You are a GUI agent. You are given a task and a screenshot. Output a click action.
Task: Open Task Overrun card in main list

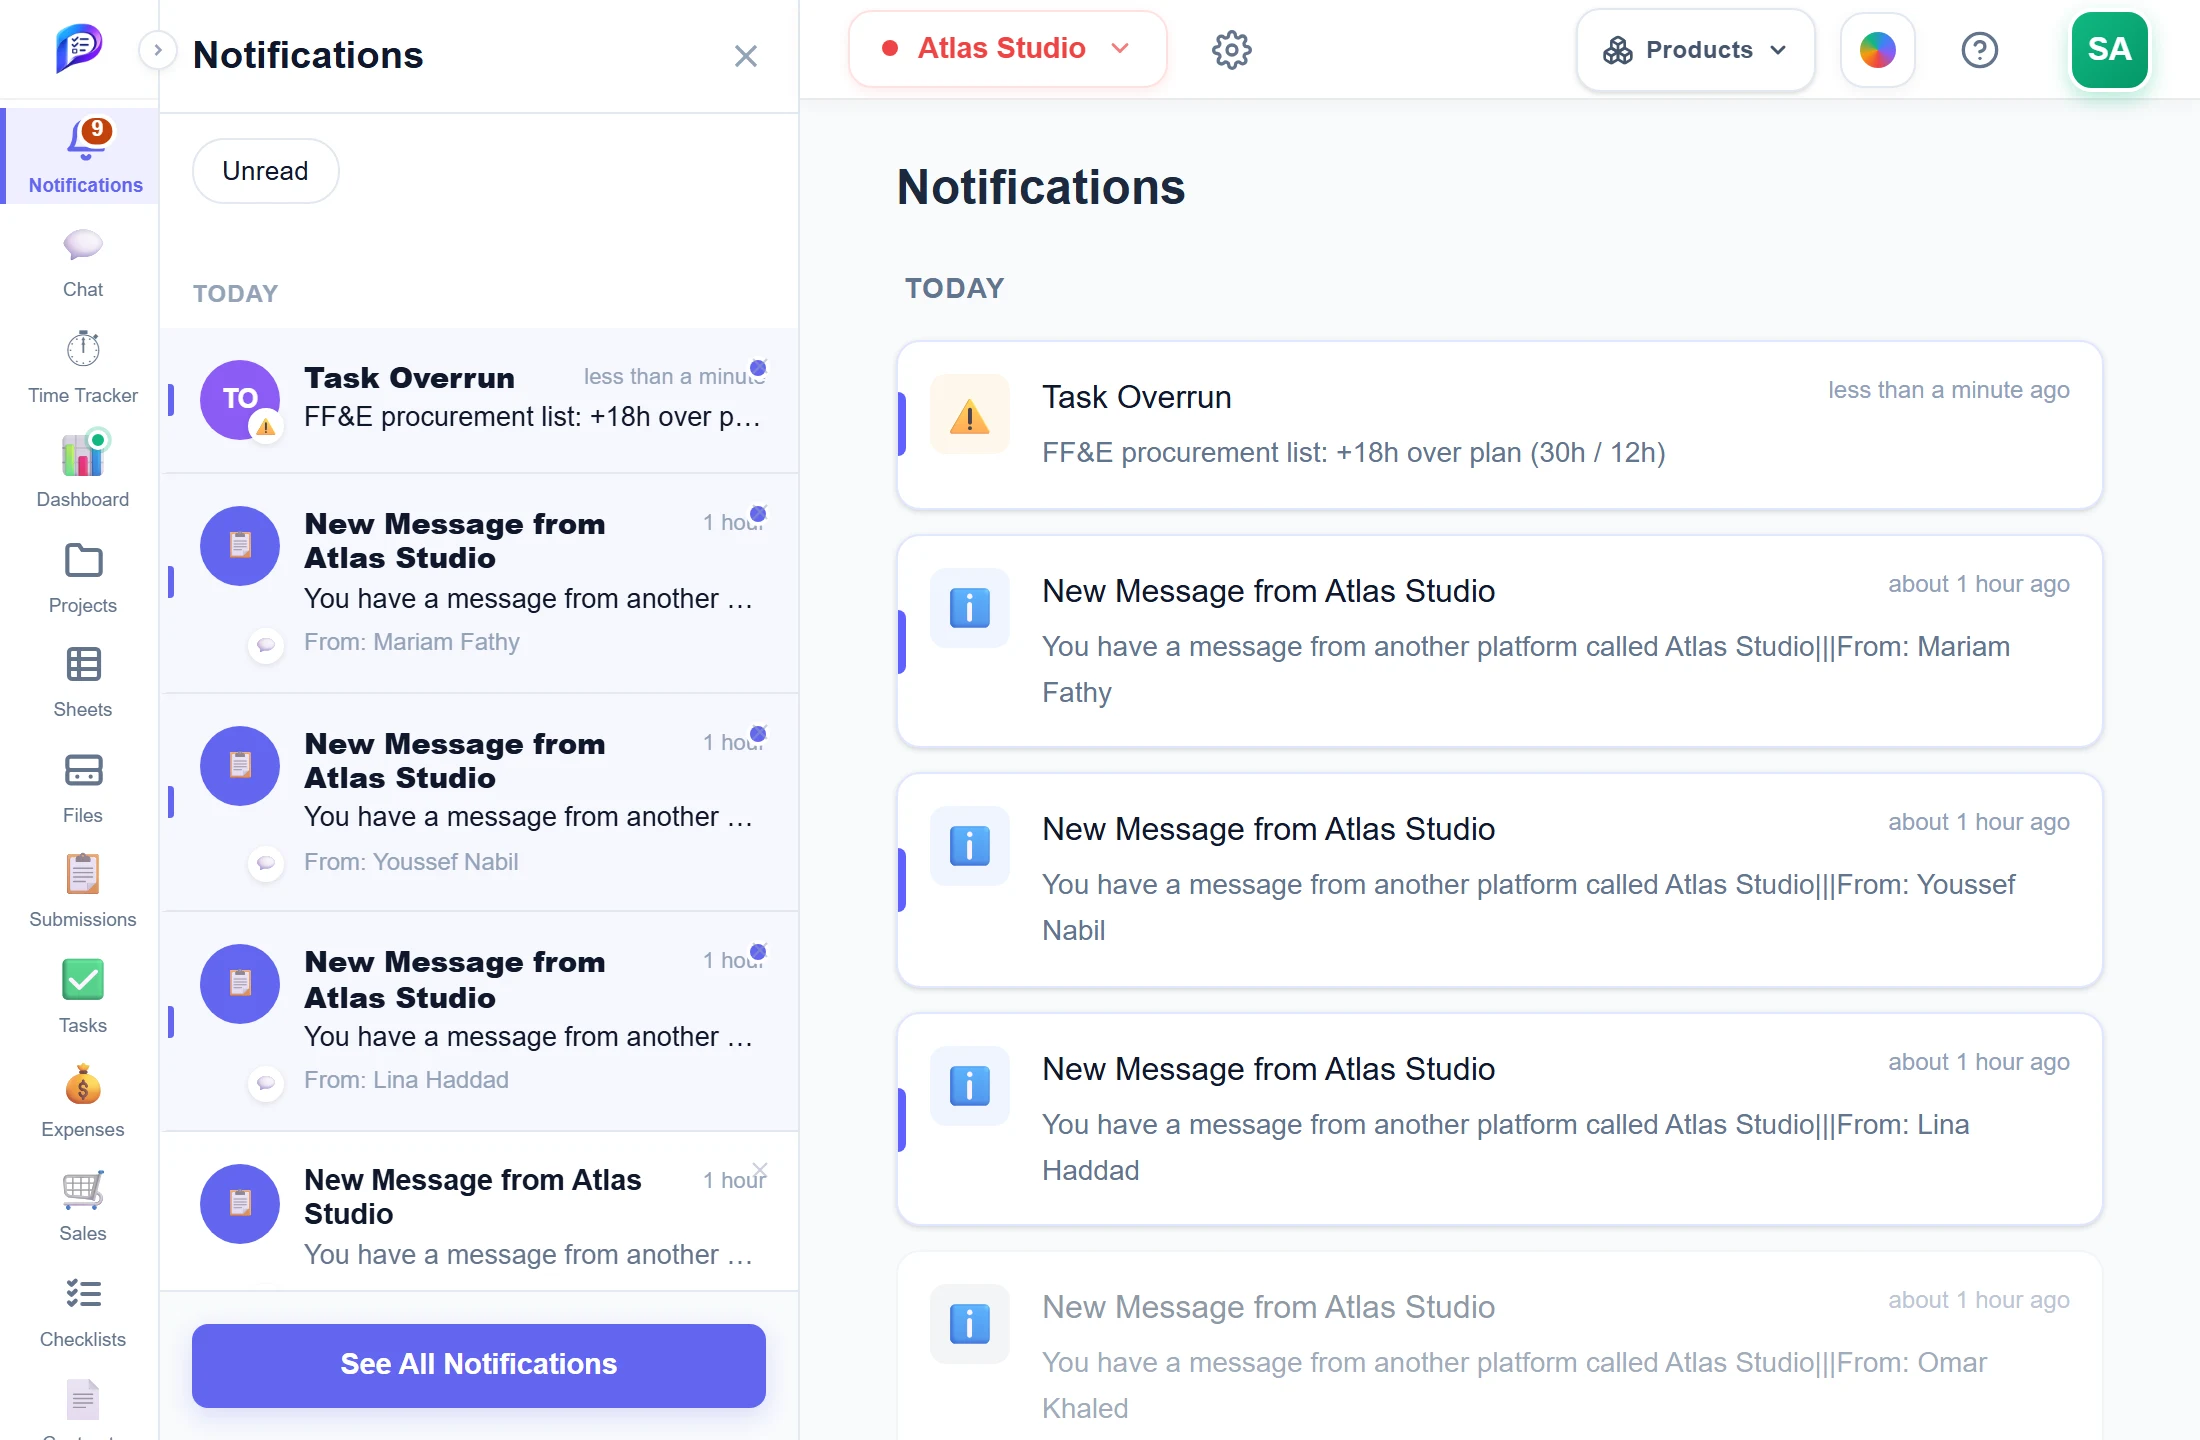(x=1500, y=425)
